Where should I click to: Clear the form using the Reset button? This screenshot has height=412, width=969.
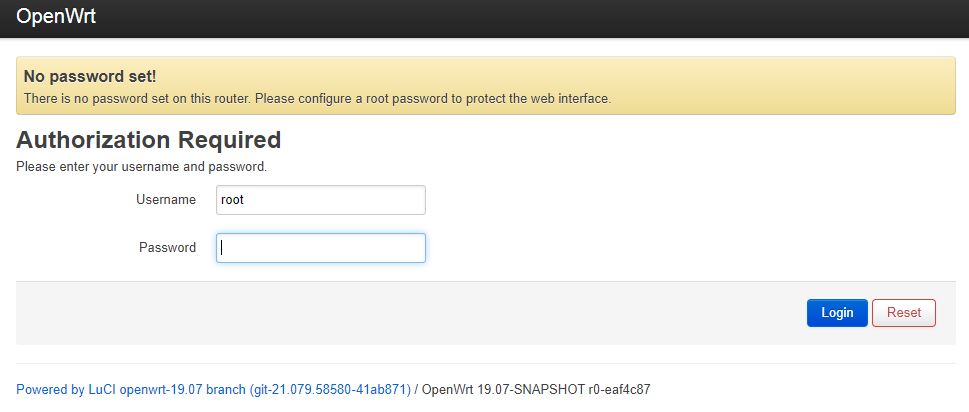[x=903, y=313]
